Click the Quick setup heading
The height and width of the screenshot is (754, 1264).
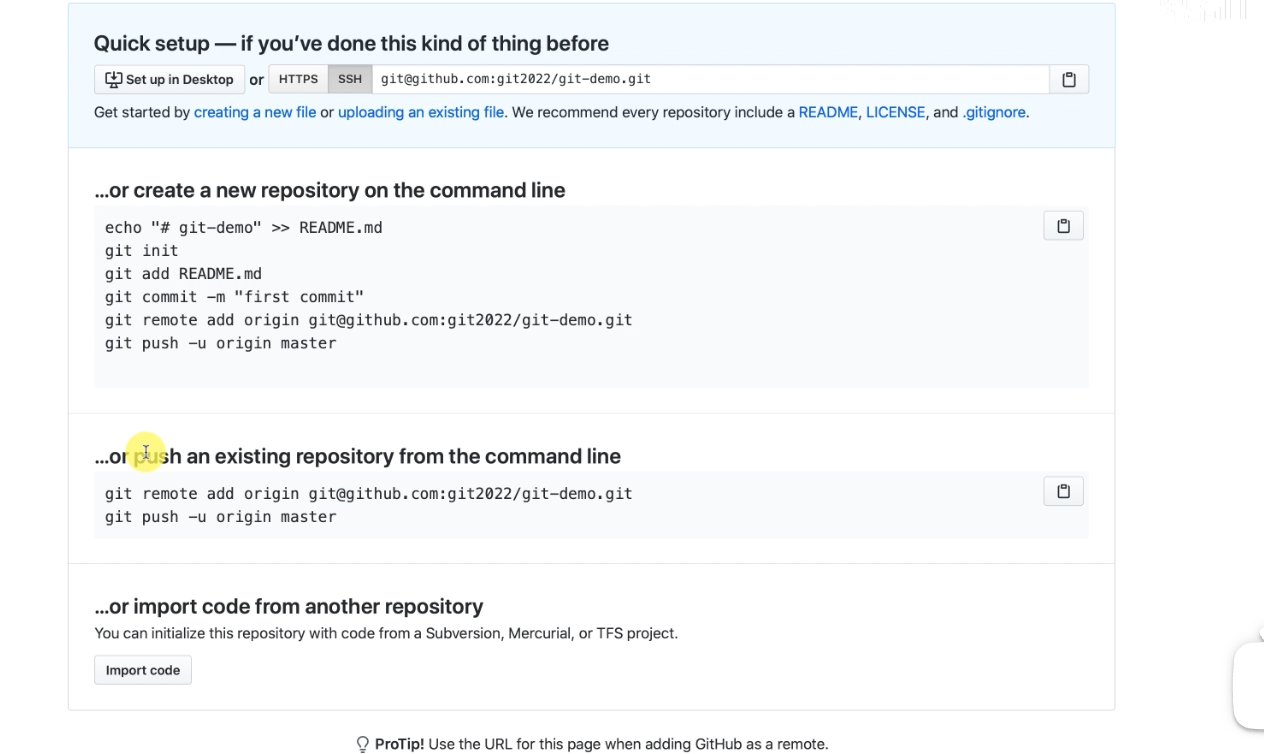[351, 44]
